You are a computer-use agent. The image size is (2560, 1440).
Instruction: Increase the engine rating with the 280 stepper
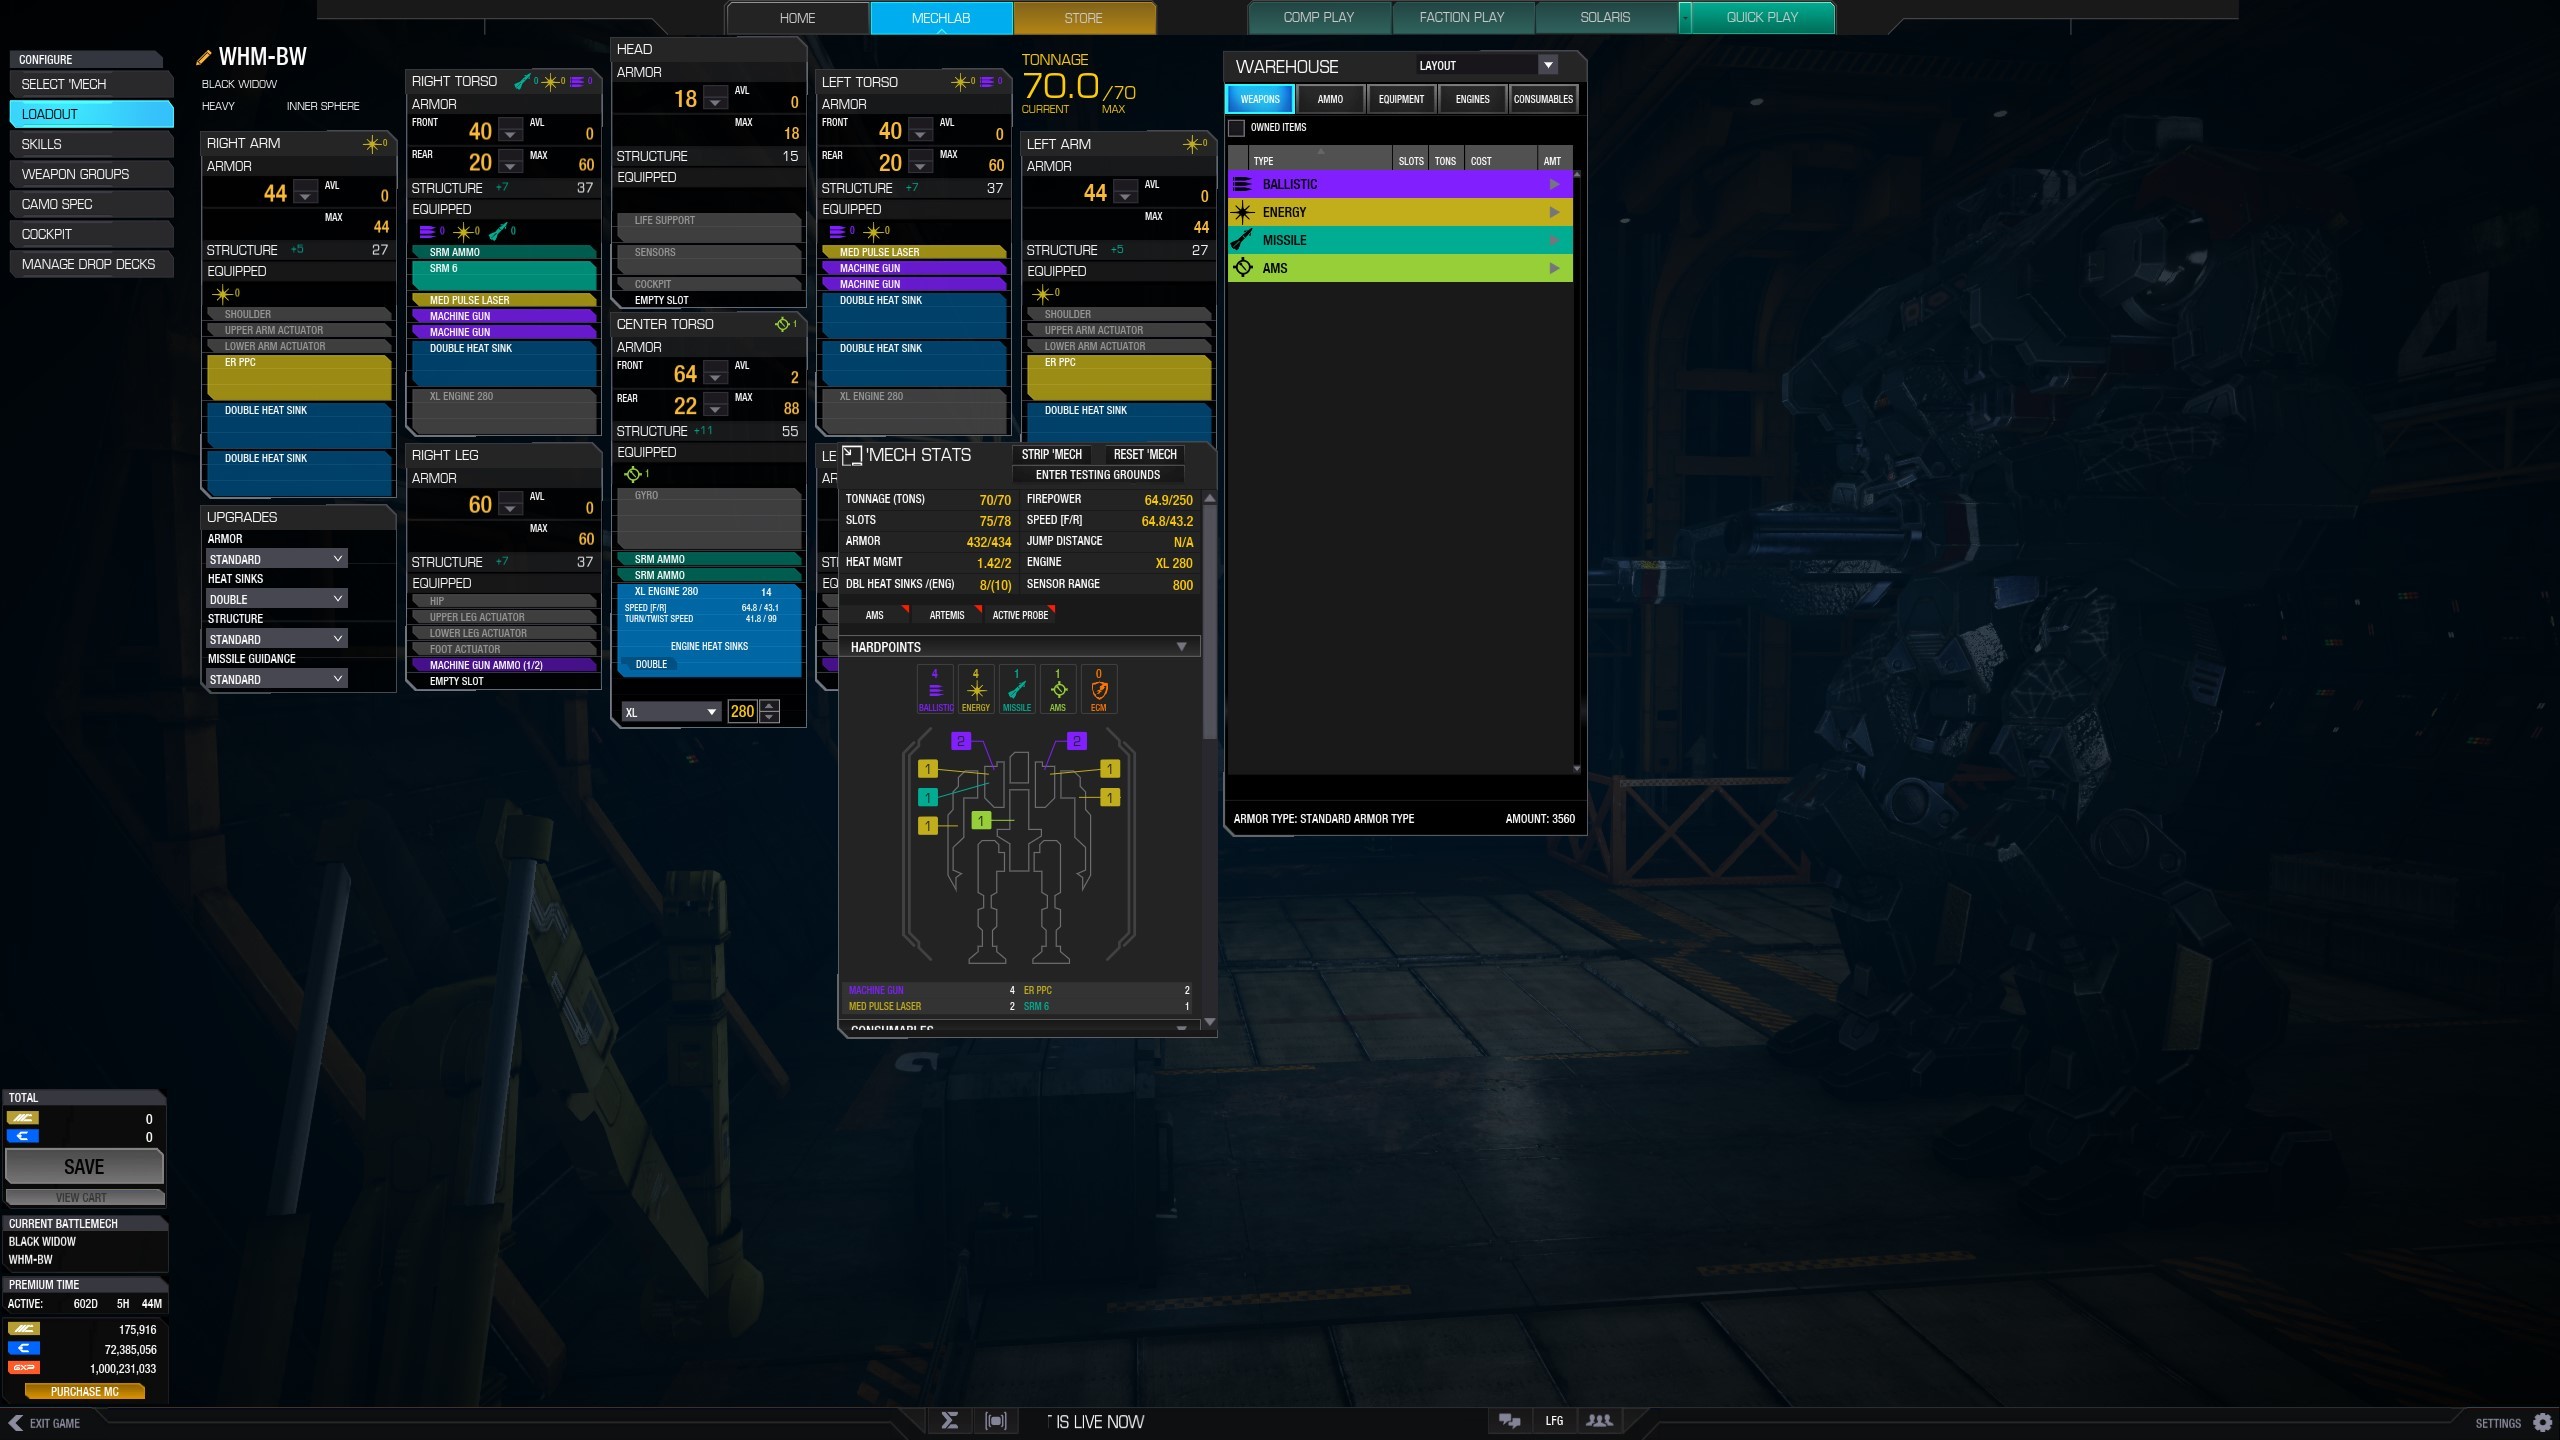pos(769,706)
